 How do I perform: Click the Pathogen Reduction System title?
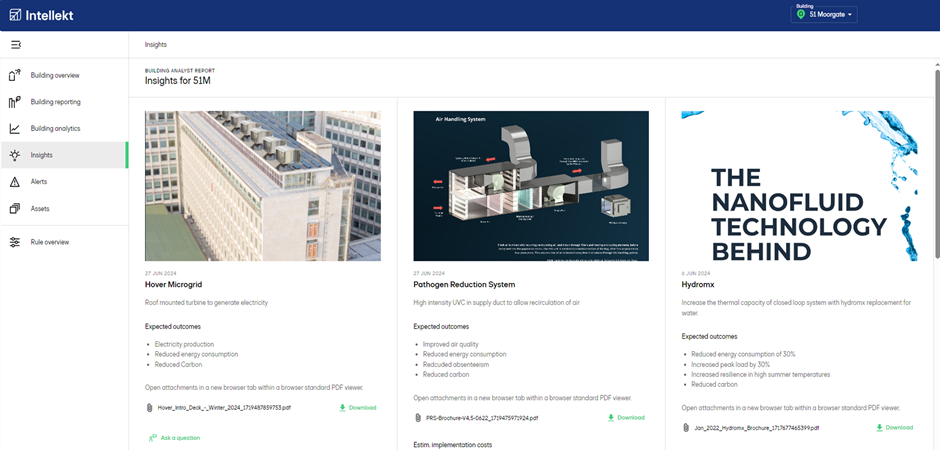[x=464, y=285]
